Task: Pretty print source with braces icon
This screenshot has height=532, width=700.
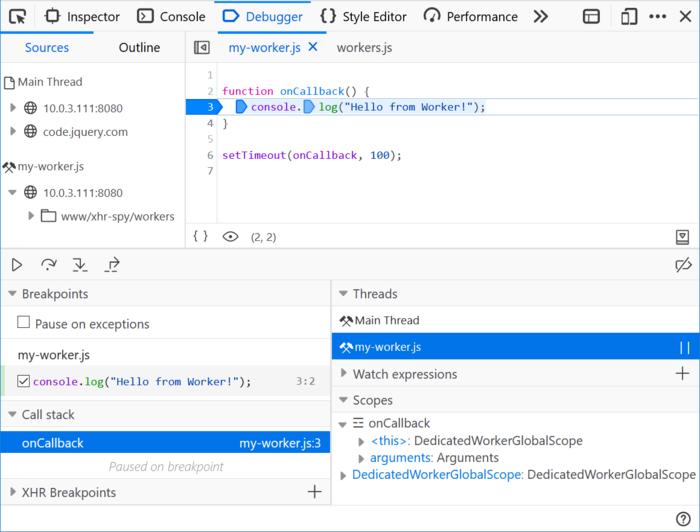Action: click(x=200, y=237)
